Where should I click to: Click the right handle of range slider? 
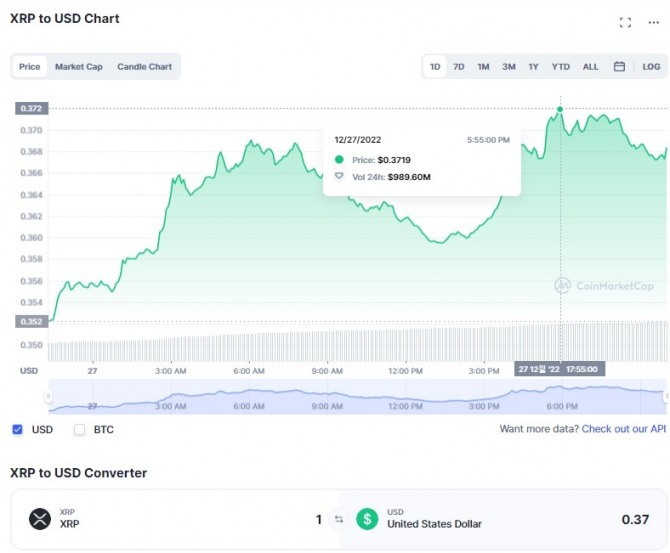[666, 397]
